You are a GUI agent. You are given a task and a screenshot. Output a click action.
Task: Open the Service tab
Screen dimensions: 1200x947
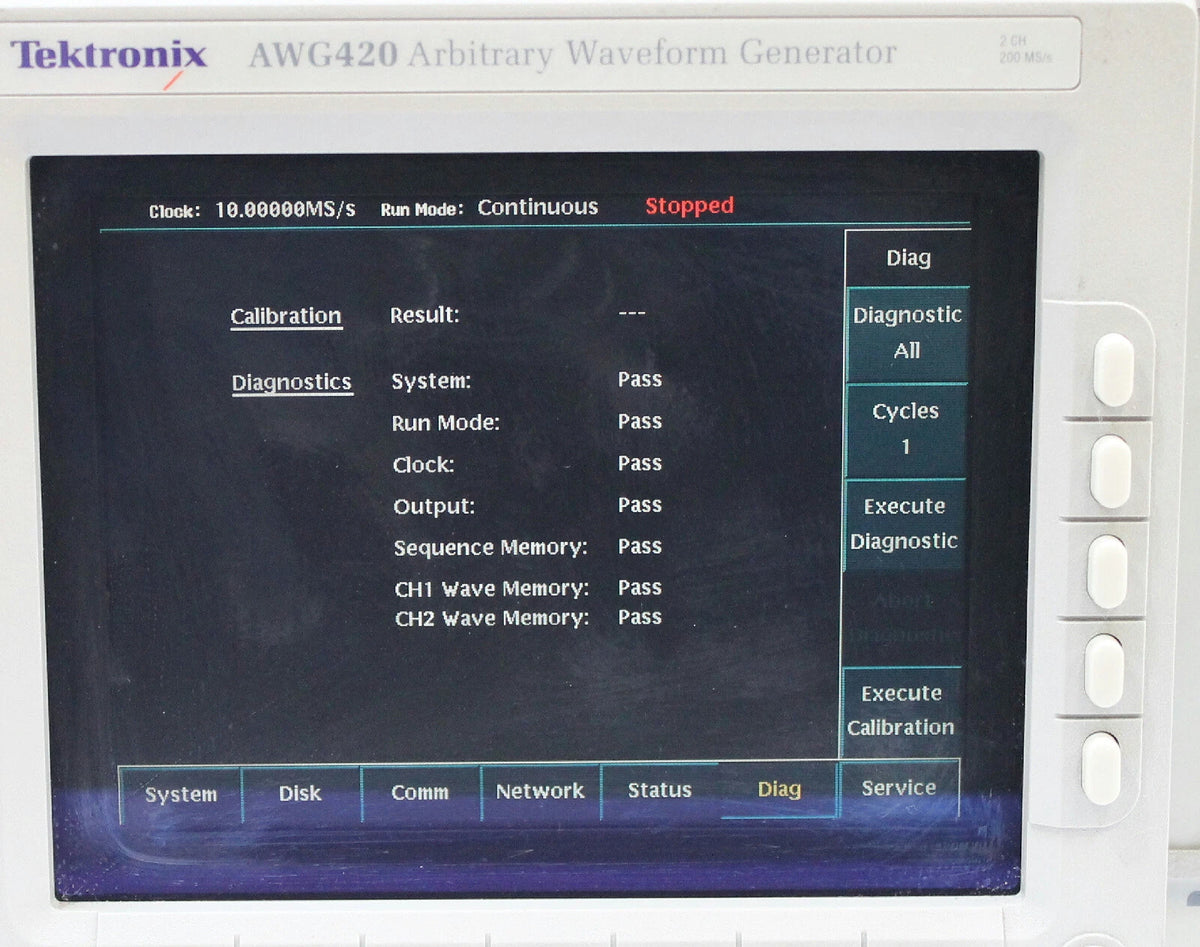click(x=899, y=788)
